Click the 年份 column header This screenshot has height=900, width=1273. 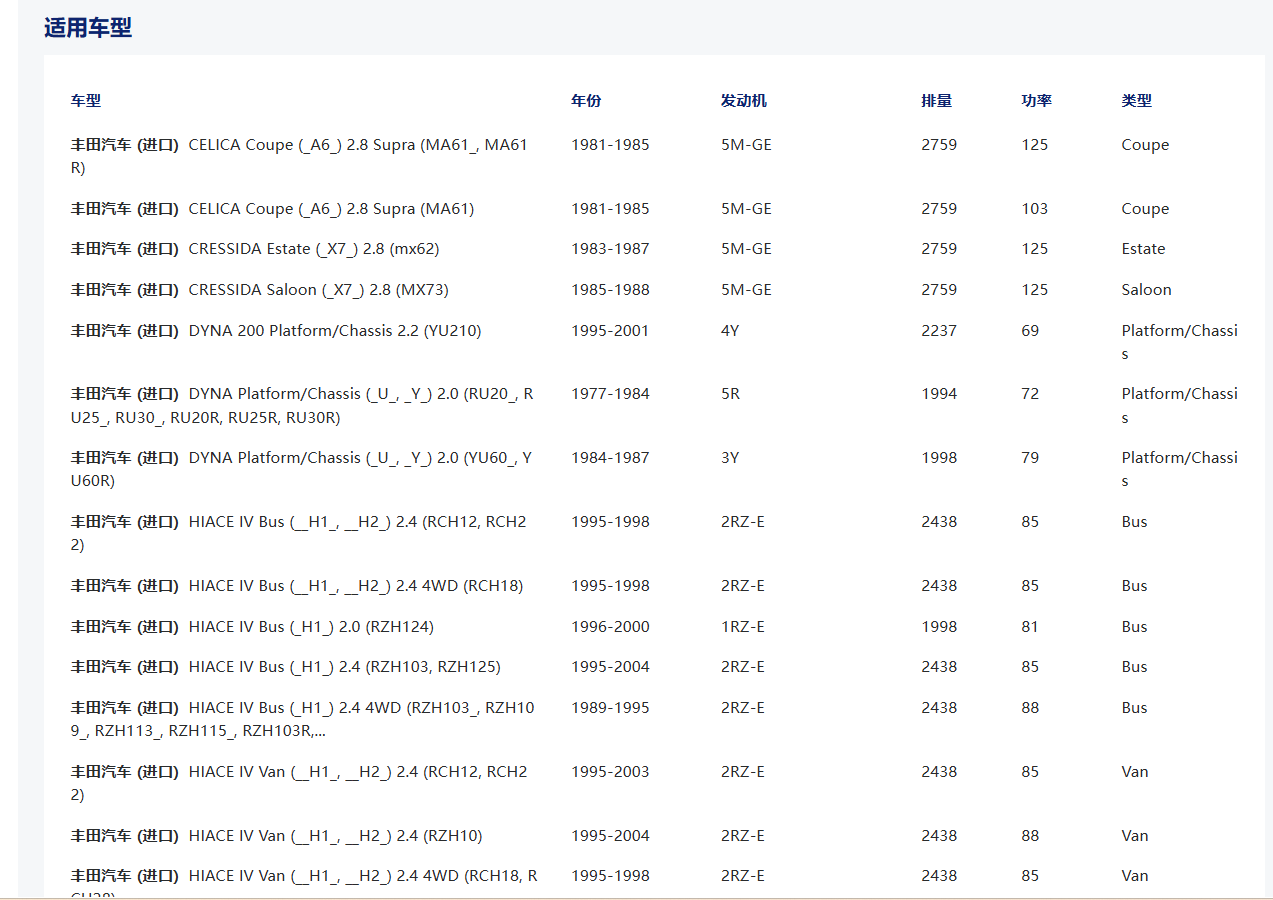point(586,101)
